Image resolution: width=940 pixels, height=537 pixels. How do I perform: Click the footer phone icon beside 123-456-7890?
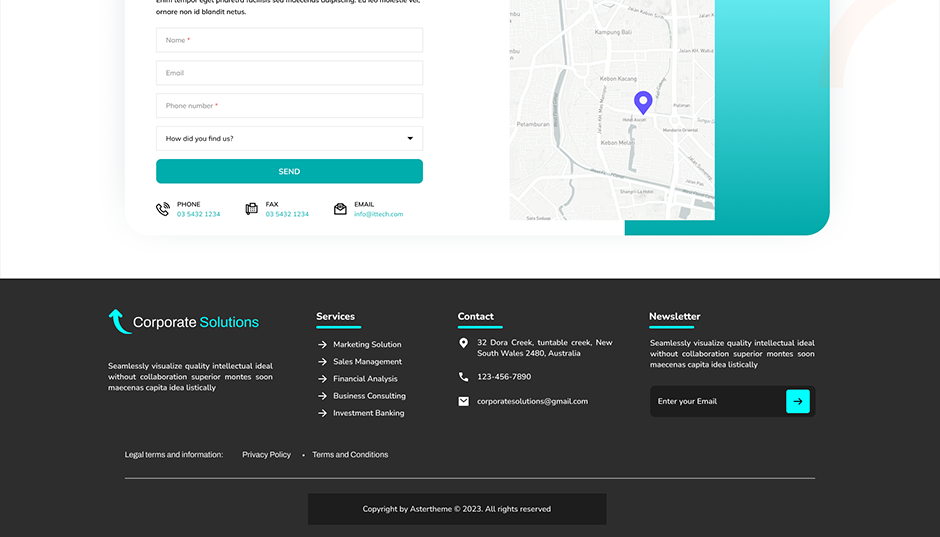(x=463, y=377)
